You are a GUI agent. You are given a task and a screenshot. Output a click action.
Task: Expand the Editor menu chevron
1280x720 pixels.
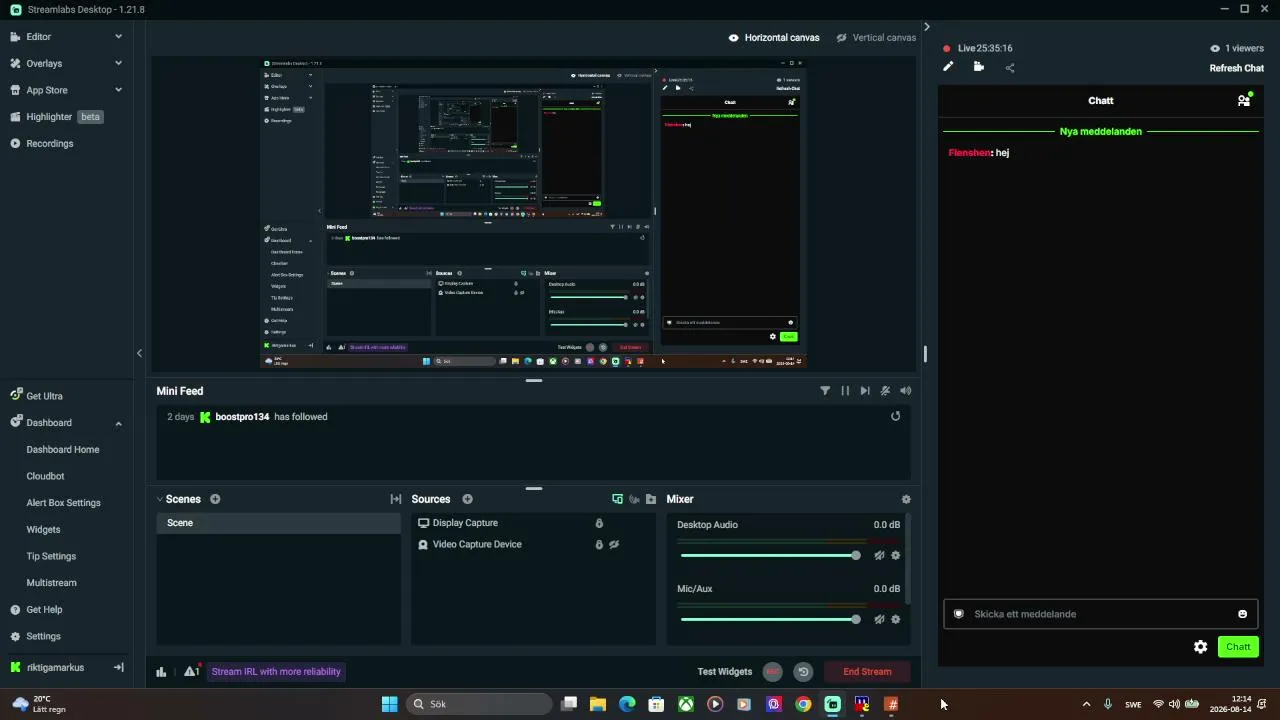118,37
